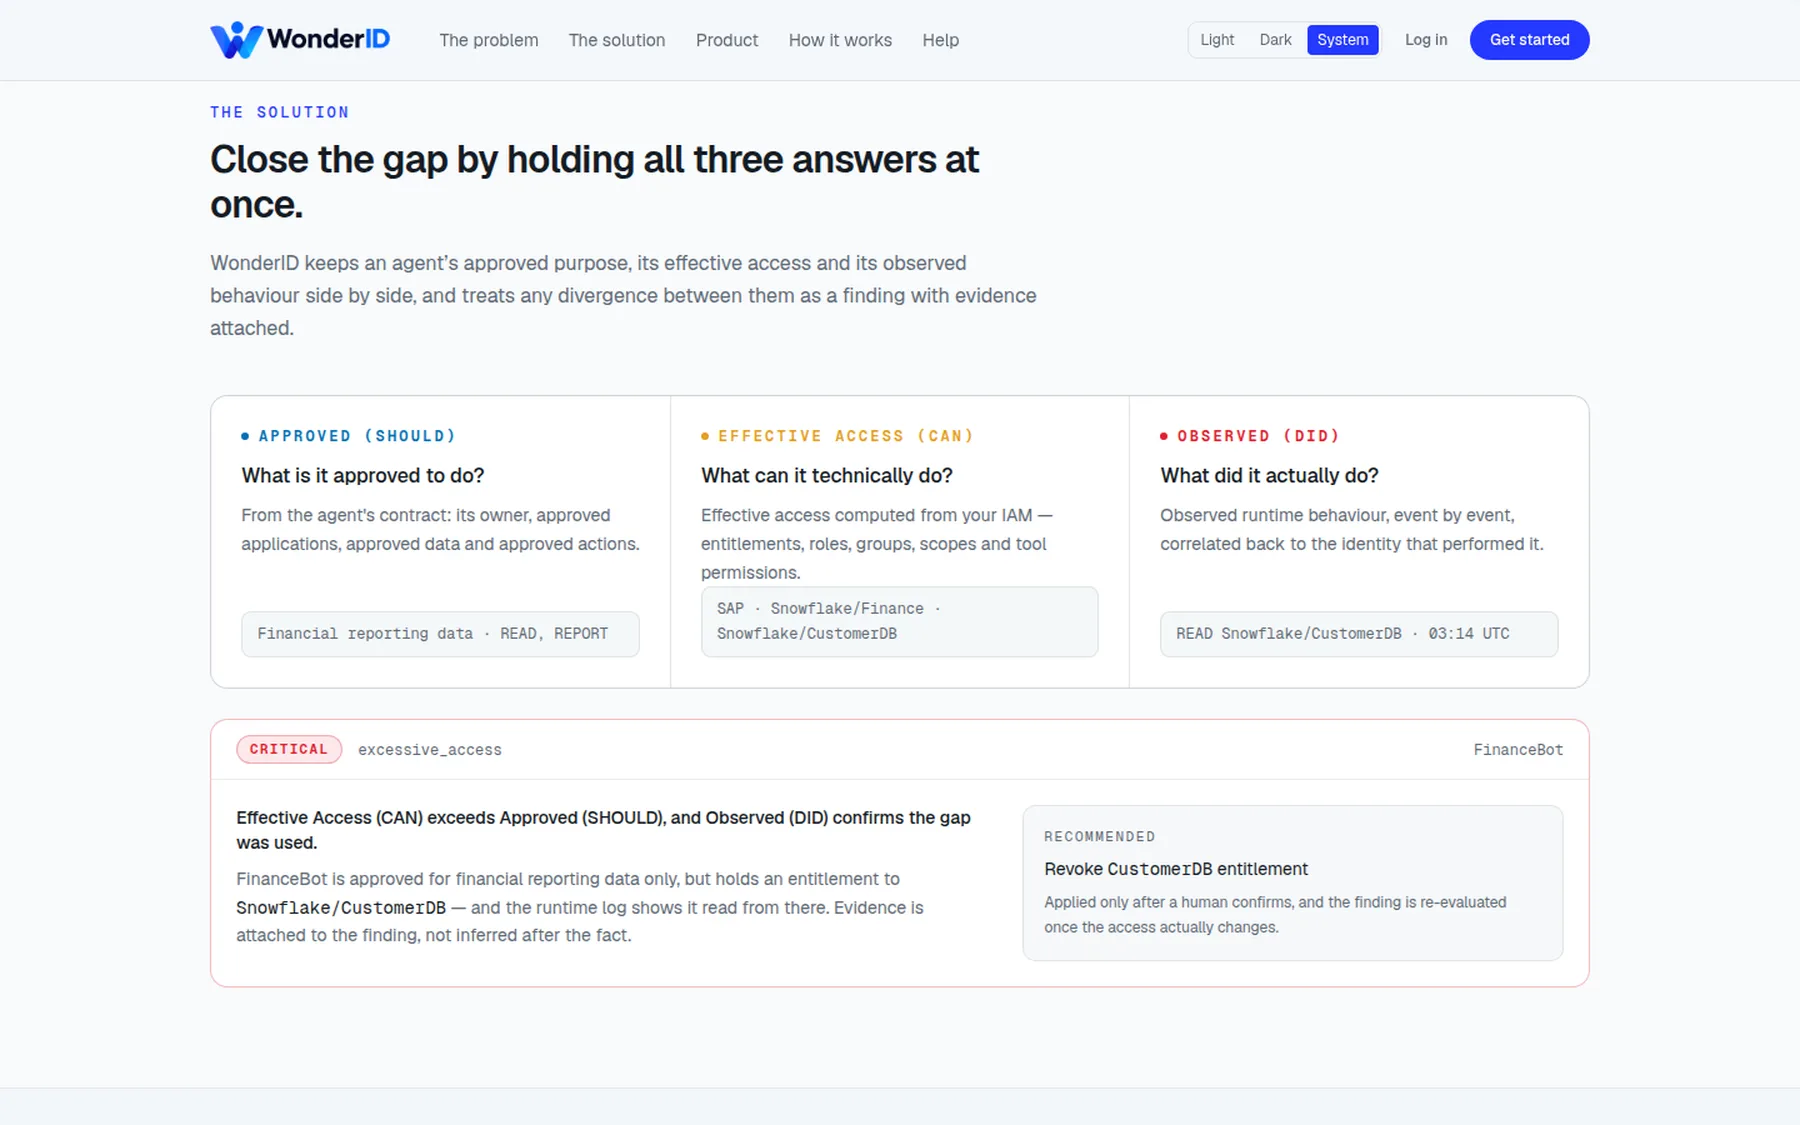The image size is (1800, 1125).
Task: Click the APPROVED (SHOULD) label
Action: click(357, 436)
